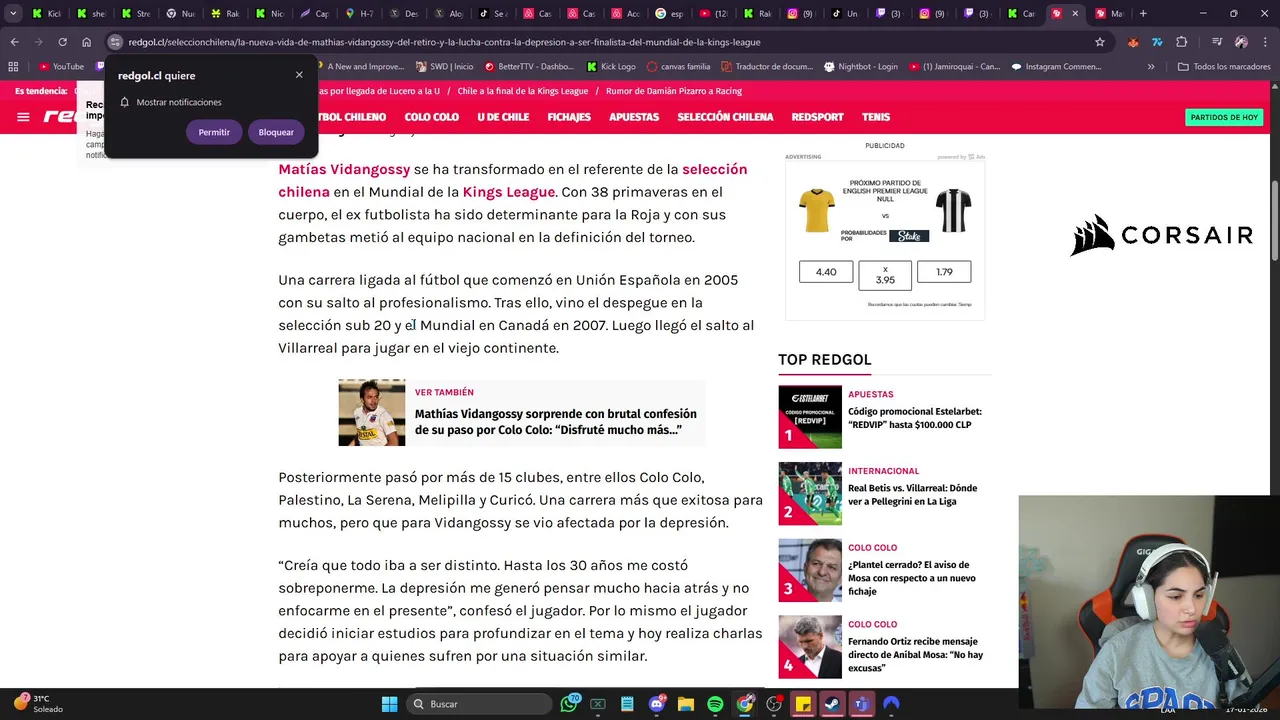The image size is (1280, 720).
Task: Click the URL address bar
Action: tap(600, 42)
